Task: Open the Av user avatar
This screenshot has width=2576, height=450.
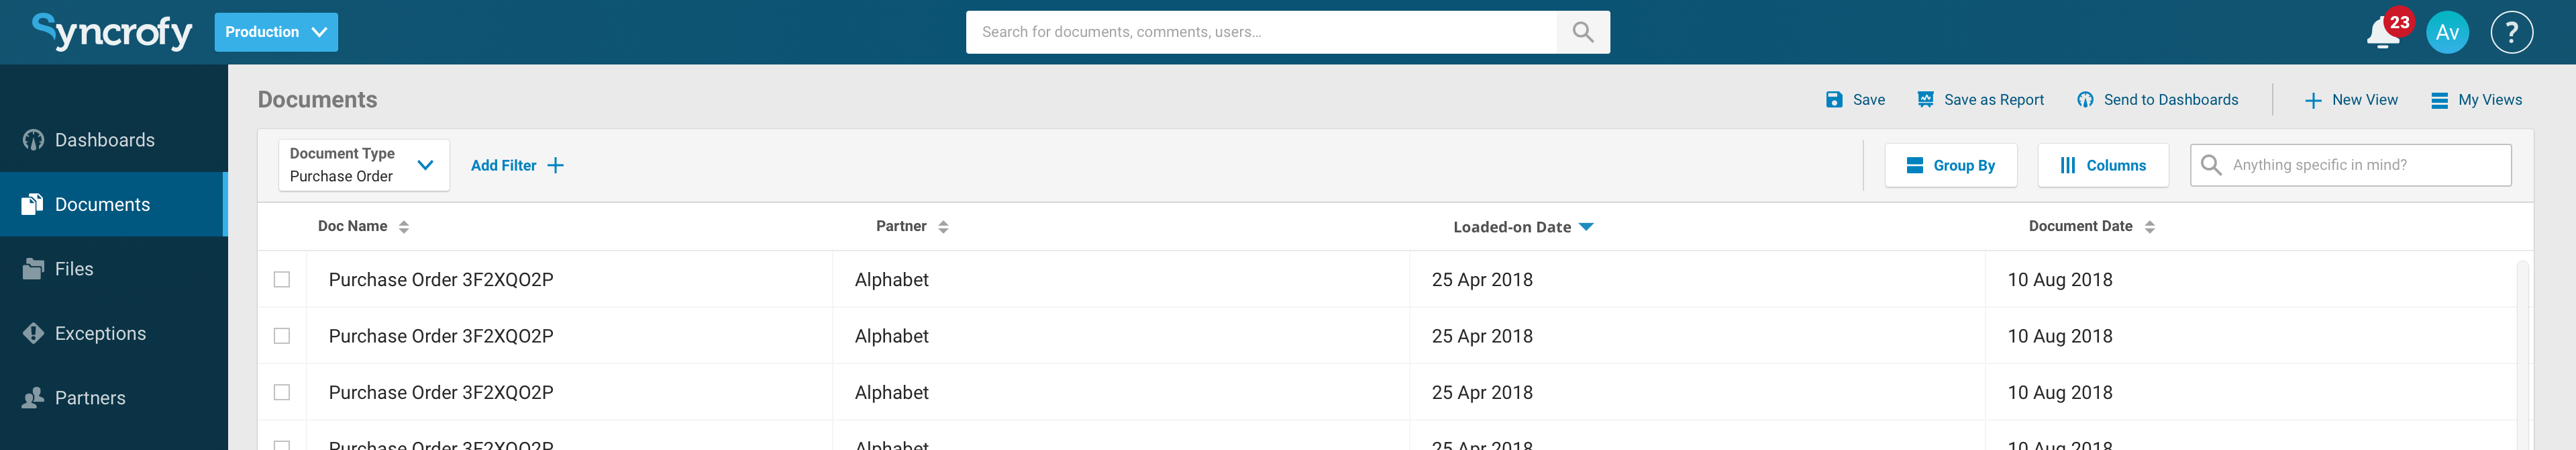Action: click(x=2447, y=32)
